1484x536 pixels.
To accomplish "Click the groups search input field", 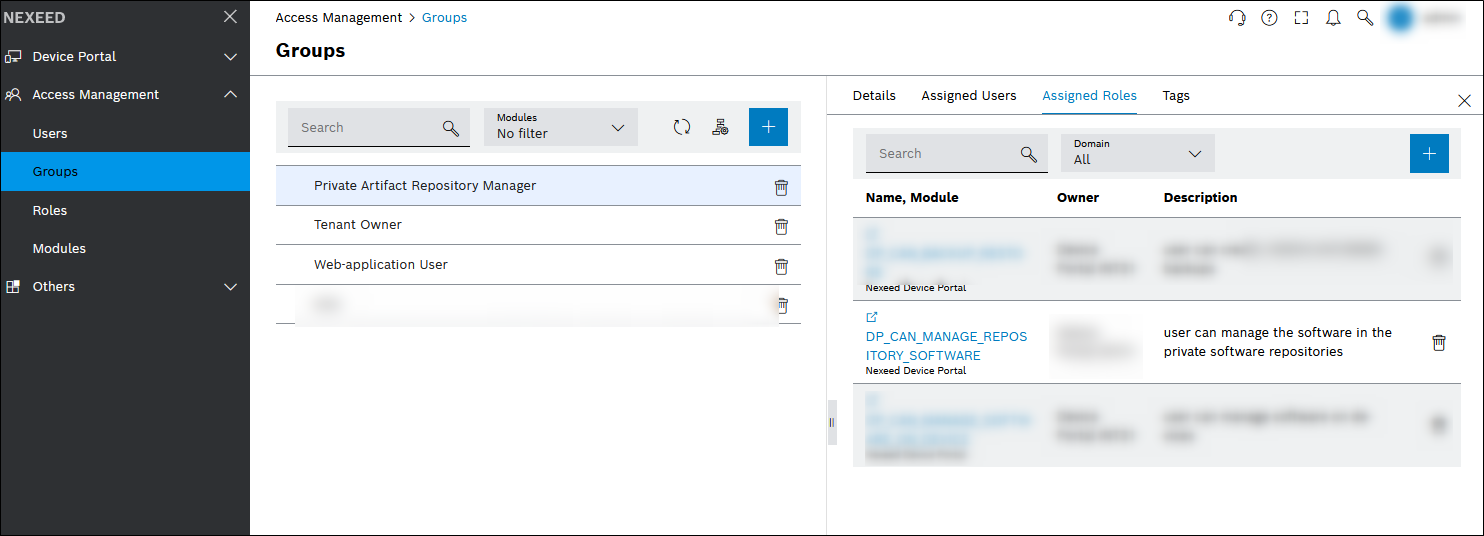I will 366,128.
